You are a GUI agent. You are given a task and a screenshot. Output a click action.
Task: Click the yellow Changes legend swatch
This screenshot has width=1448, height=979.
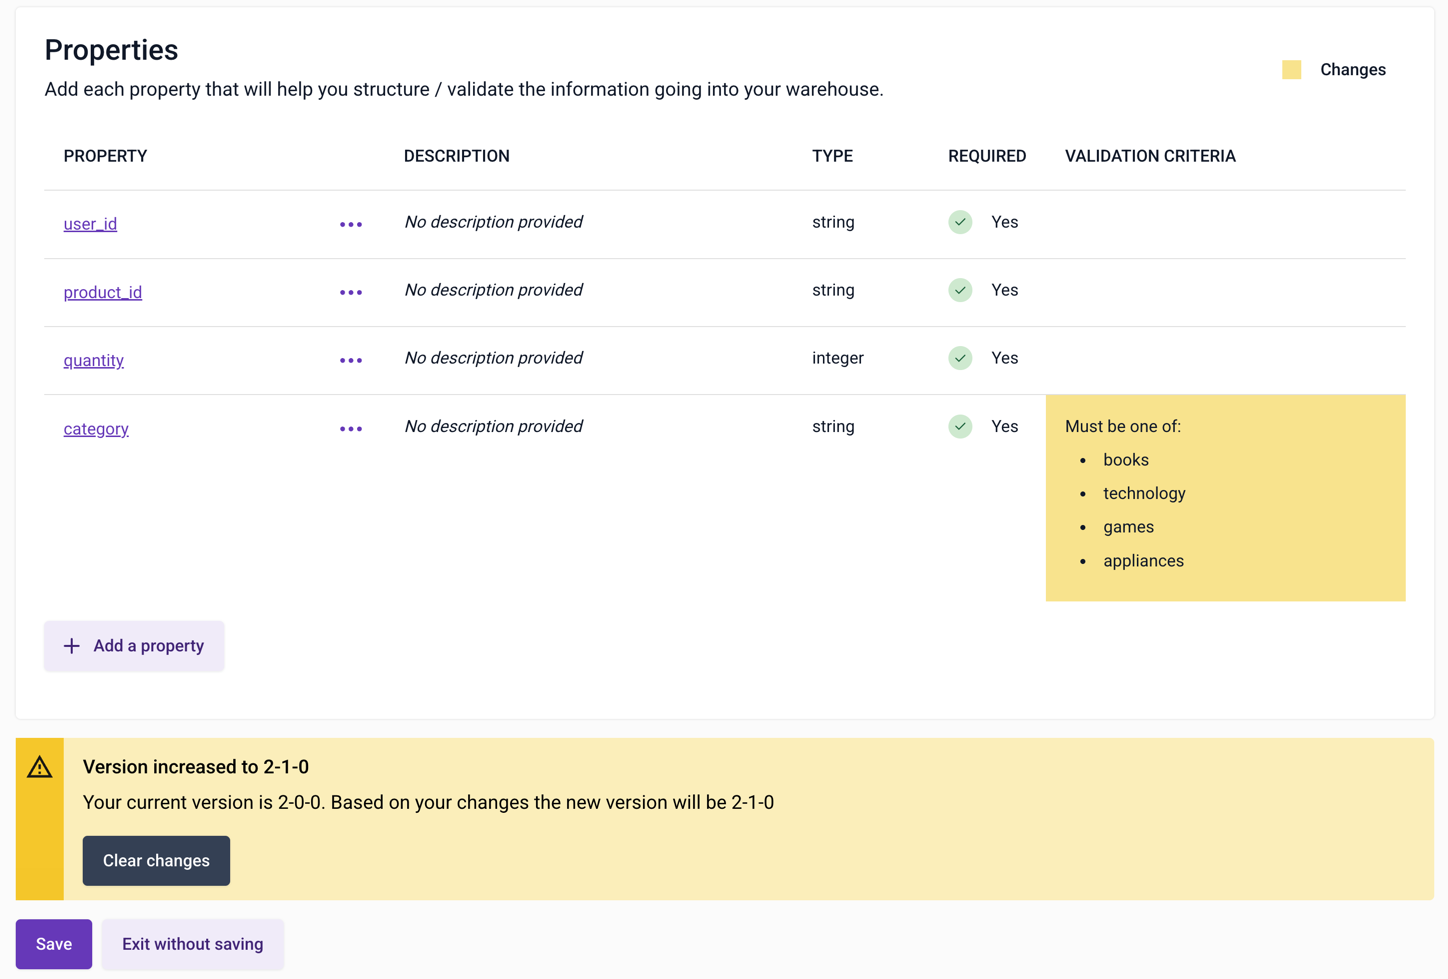(1292, 70)
